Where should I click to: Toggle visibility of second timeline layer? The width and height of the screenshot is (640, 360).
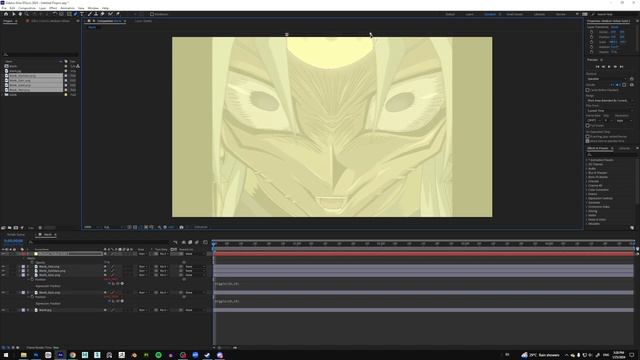point(3,267)
